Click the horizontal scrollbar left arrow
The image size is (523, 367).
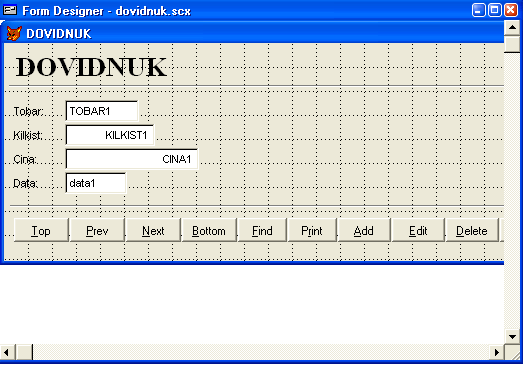point(7,352)
